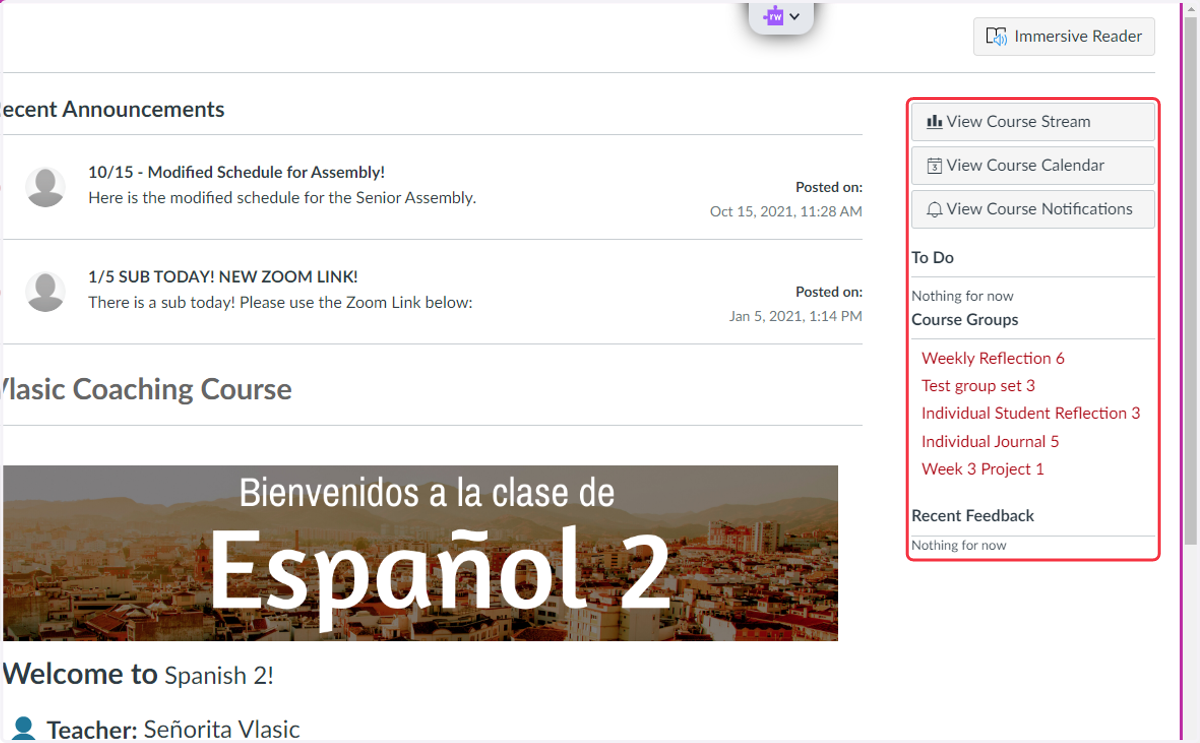This screenshot has width=1200, height=743.
Task: Click avatar beside the 1/5 SUB TODAY announcement
Action: 46,291
